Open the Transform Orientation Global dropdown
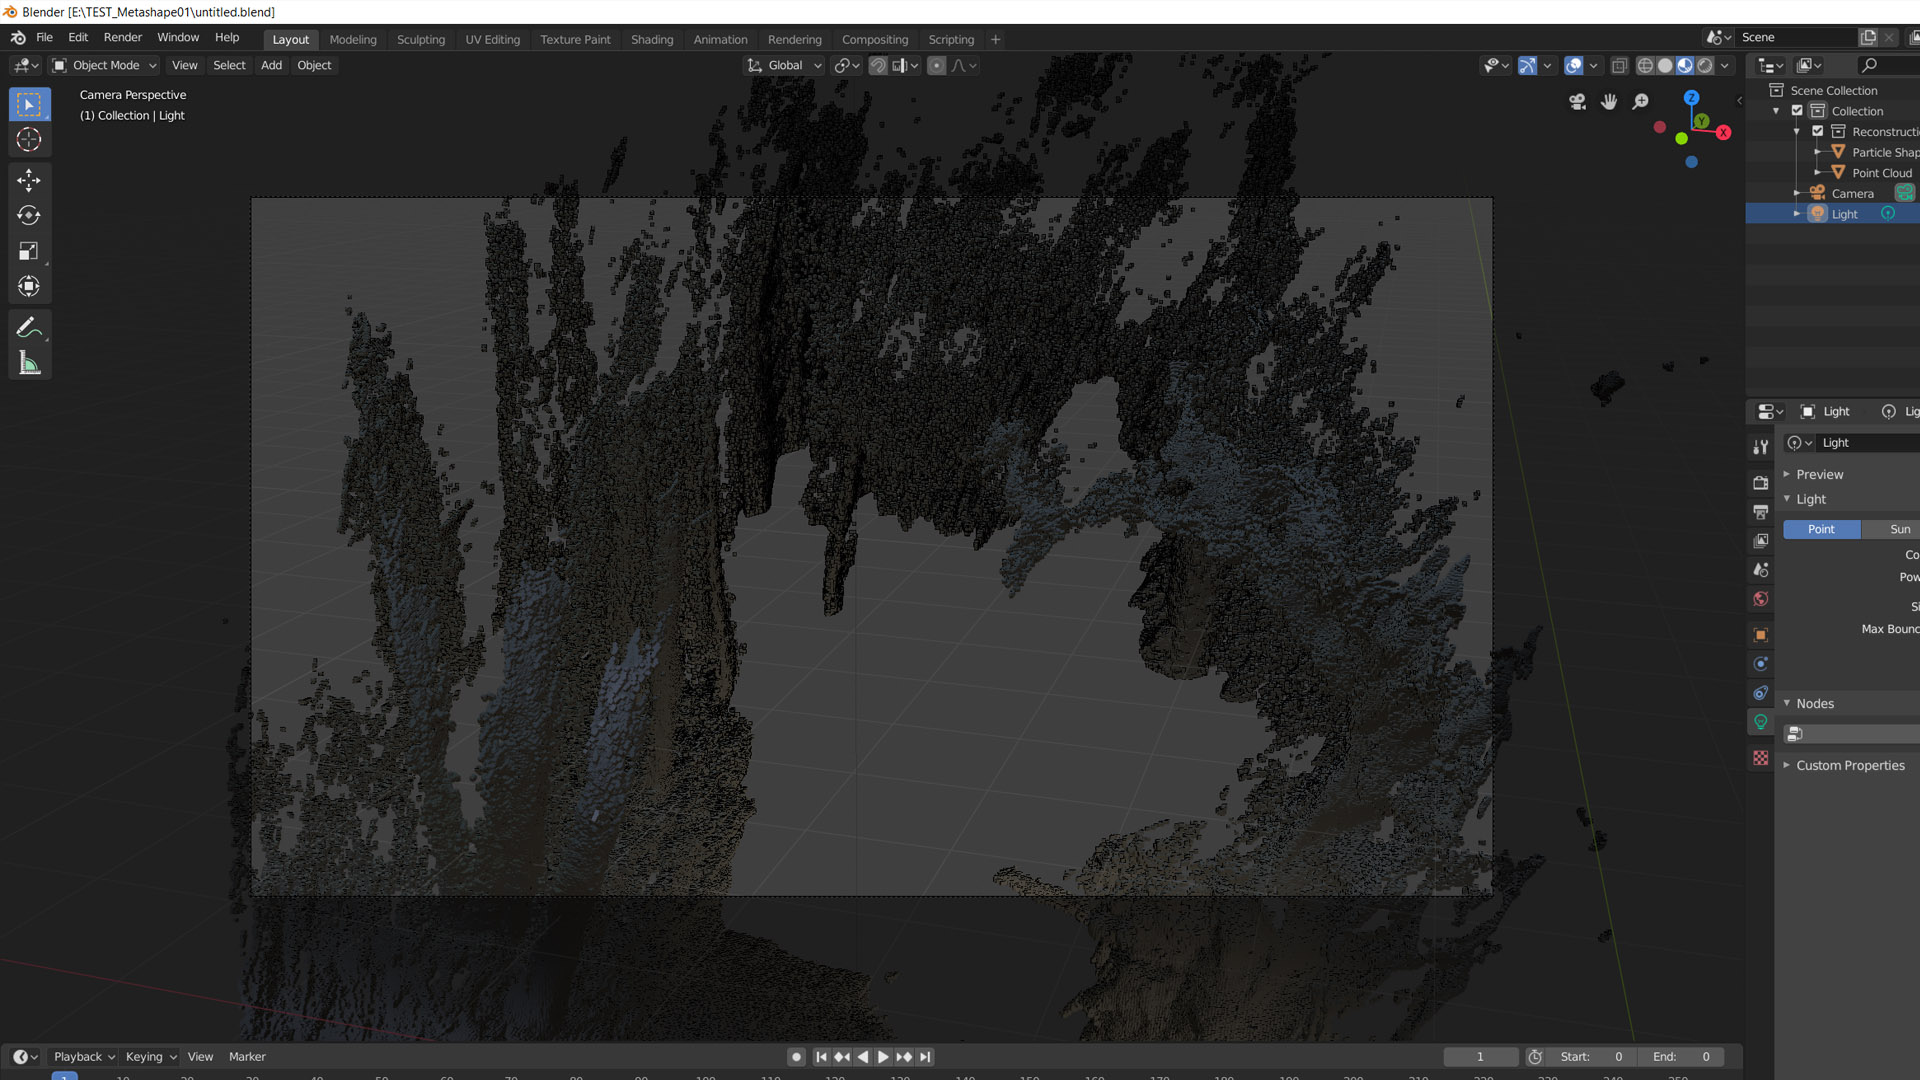Screen dimensions: 1920x1080 (x=785, y=65)
